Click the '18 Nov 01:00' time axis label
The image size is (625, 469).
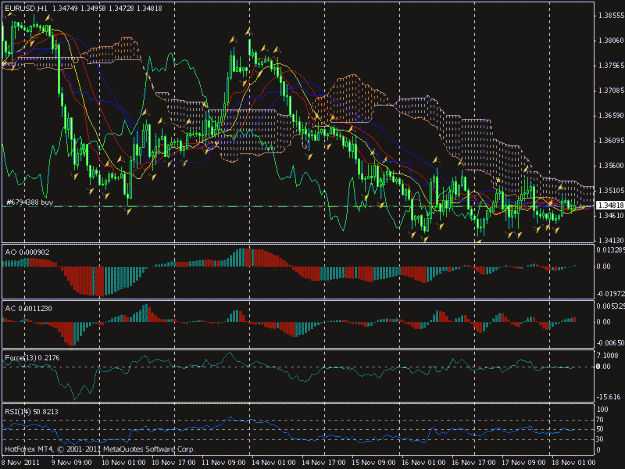(x=573, y=463)
